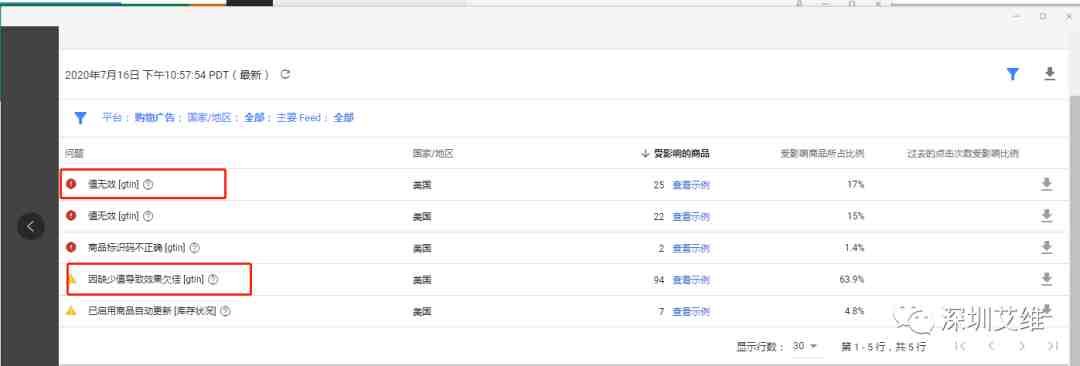Click the blue filter funnel beside 平台

pos(81,118)
